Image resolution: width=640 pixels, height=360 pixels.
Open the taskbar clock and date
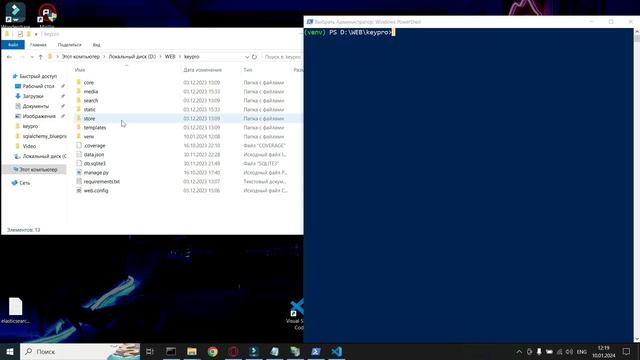click(x=604, y=351)
